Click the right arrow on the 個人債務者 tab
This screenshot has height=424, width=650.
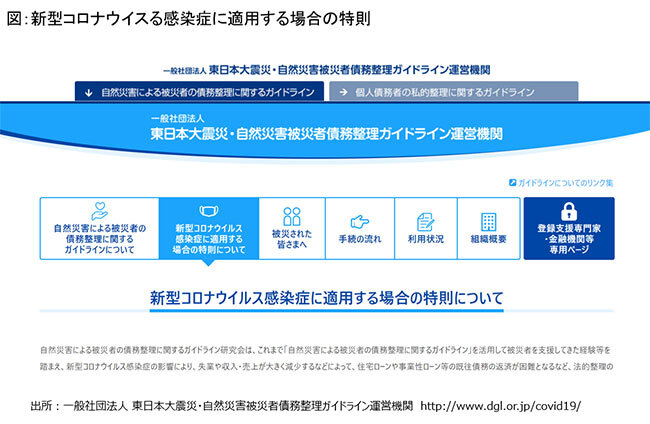pyautogui.click(x=341, y=91)
